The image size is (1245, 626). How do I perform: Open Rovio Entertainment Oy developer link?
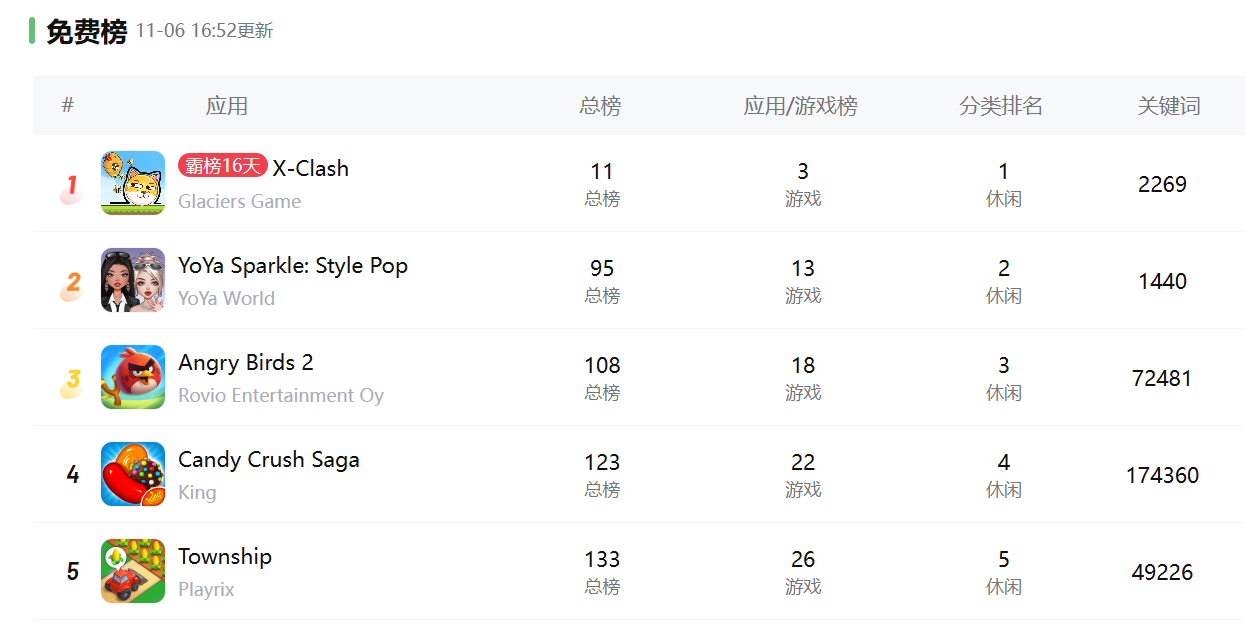(281, 395)
